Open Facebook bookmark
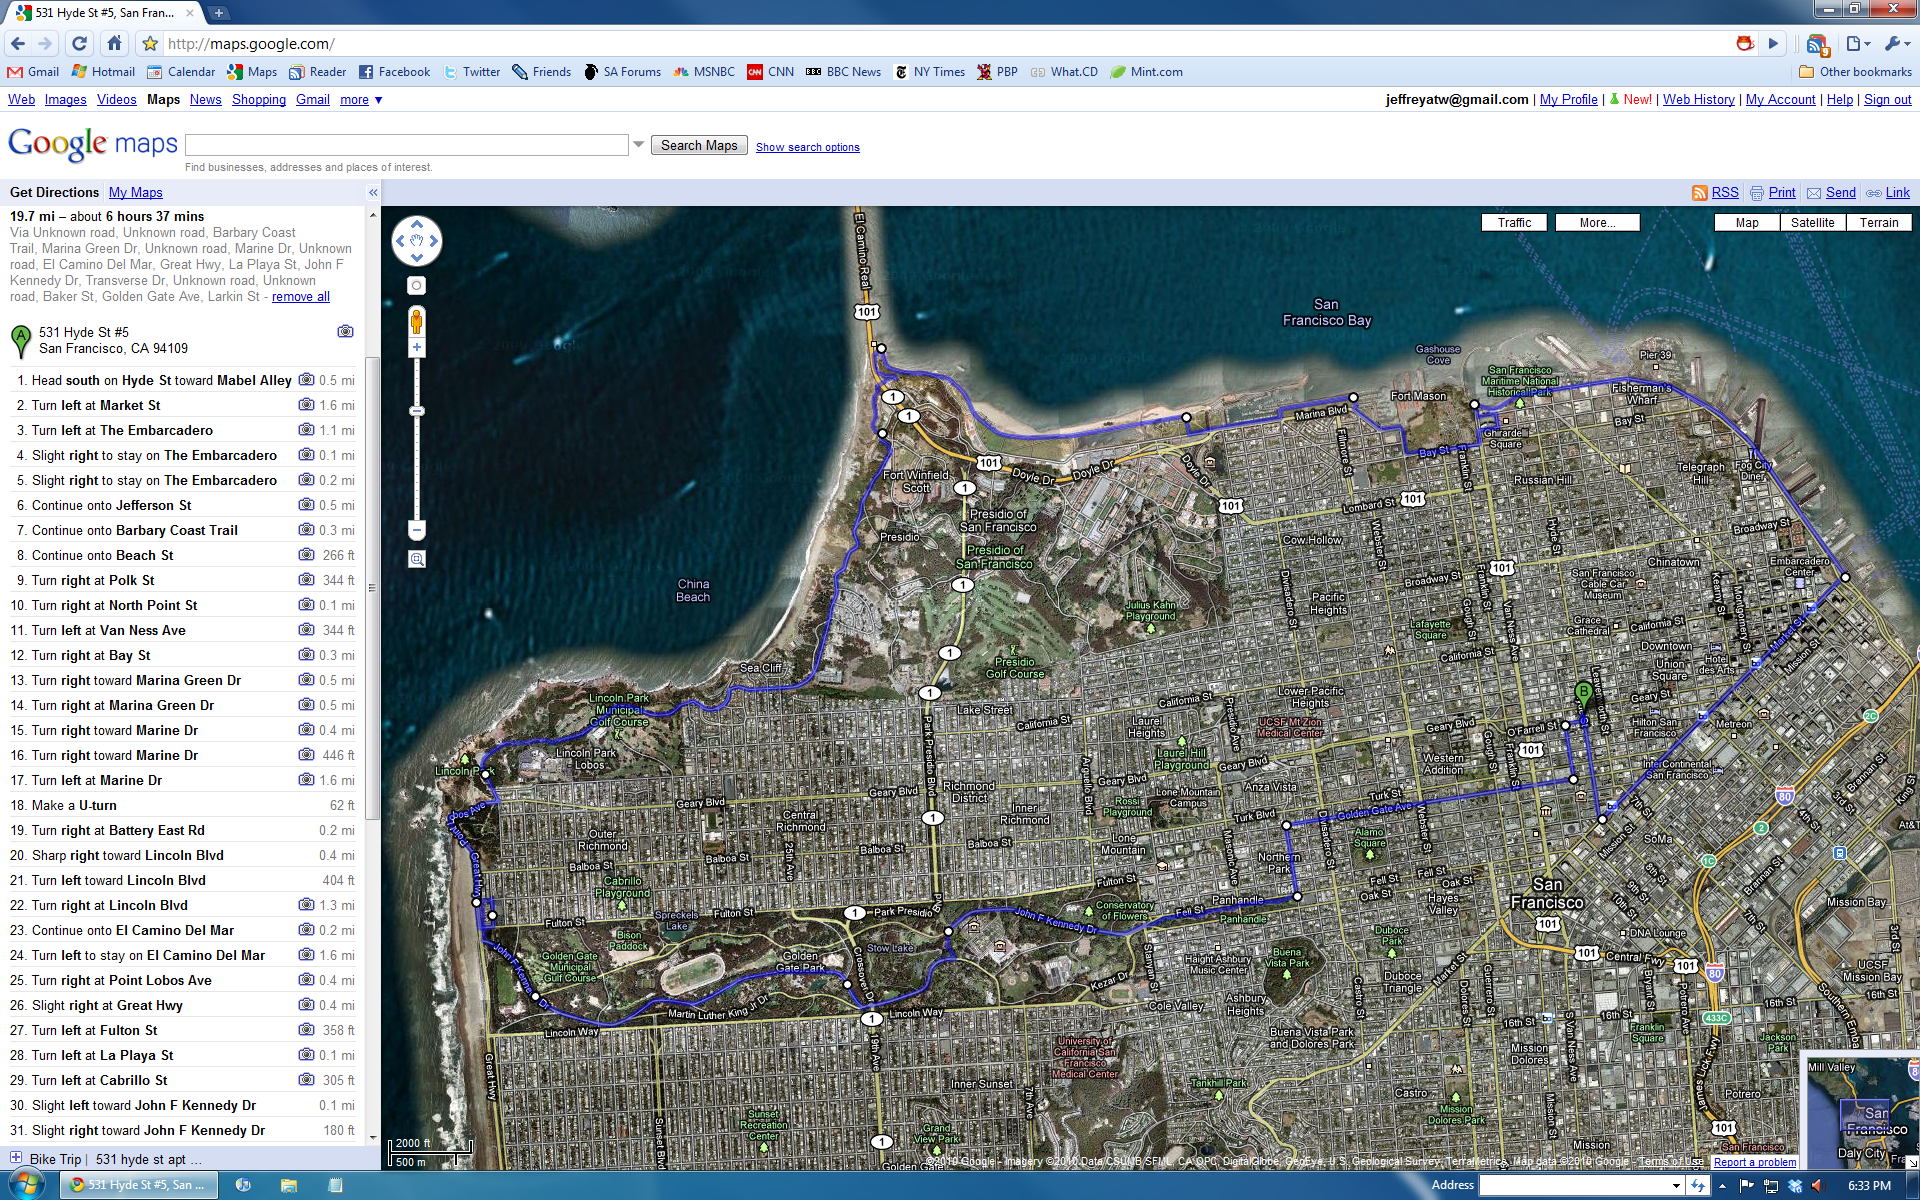Screen dimensions: 1920x1200 coord(394,72)
